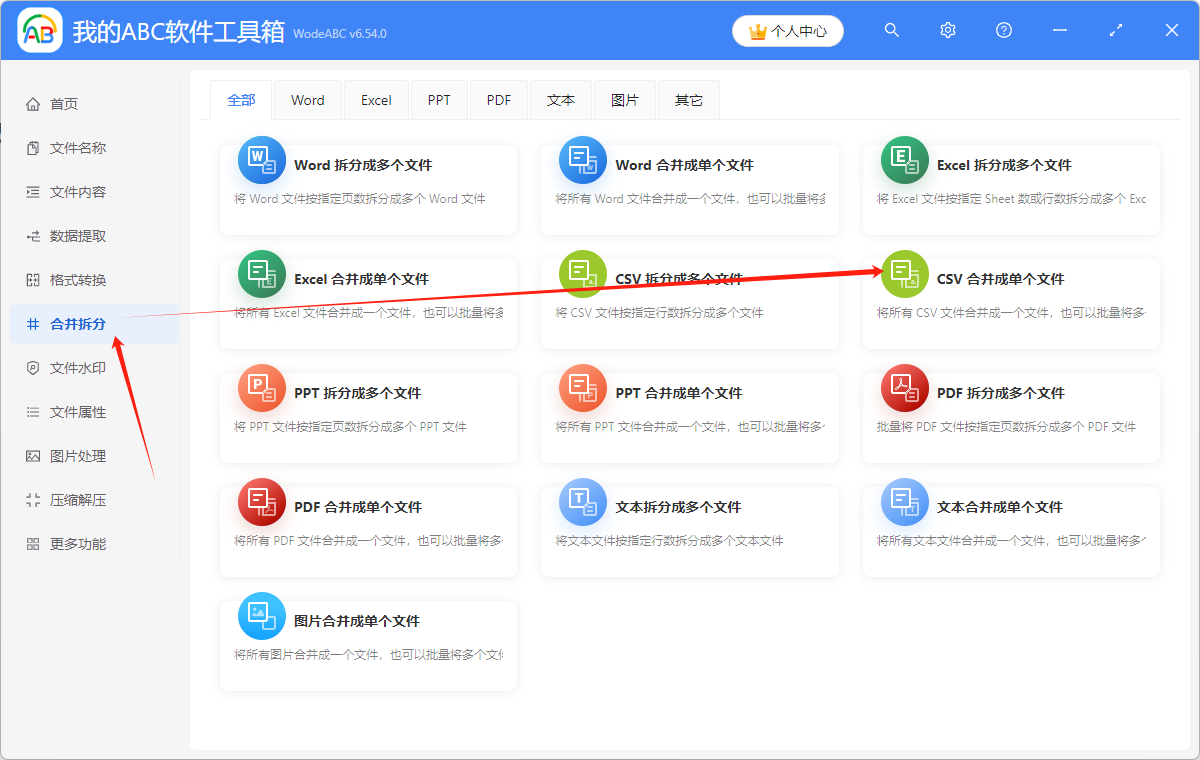Click the Word merge into single file icon
1200x760 pixels.
point(583,161)
